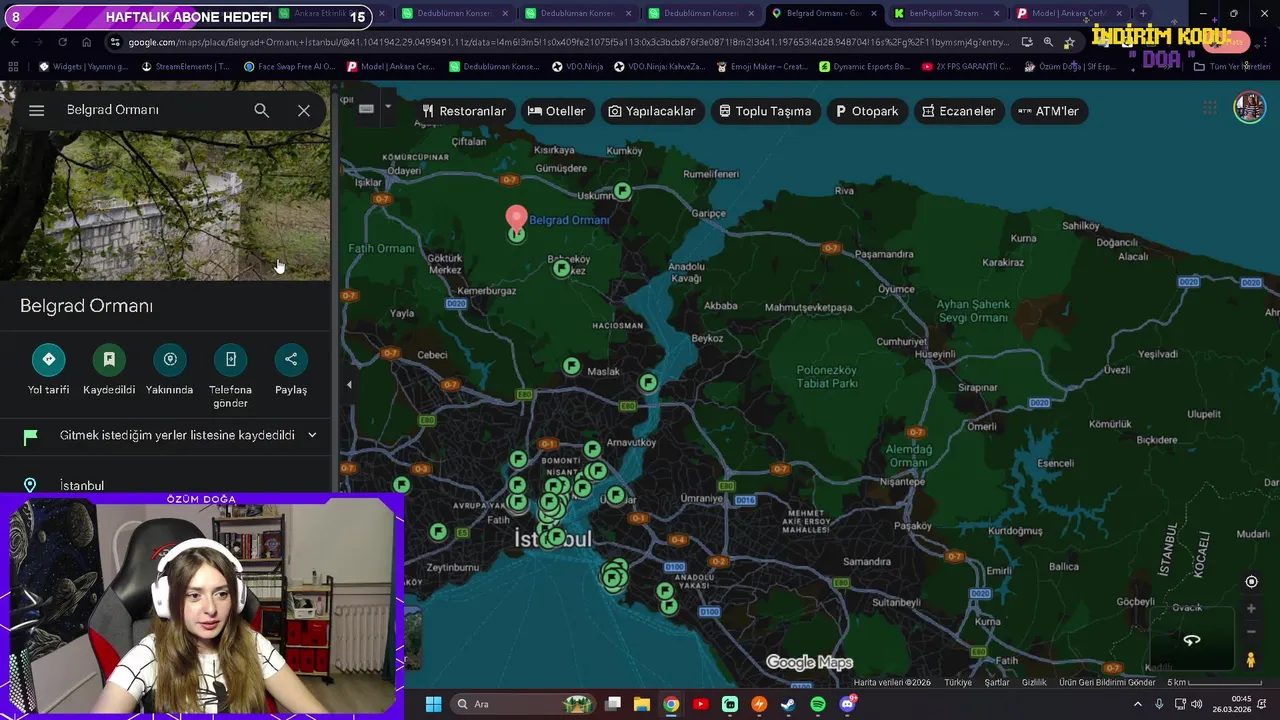Click the İstanbul location row
Image resolution: width=1280 pixels, height=720 pixels.
pyautogui.click(x=165, y=485)
